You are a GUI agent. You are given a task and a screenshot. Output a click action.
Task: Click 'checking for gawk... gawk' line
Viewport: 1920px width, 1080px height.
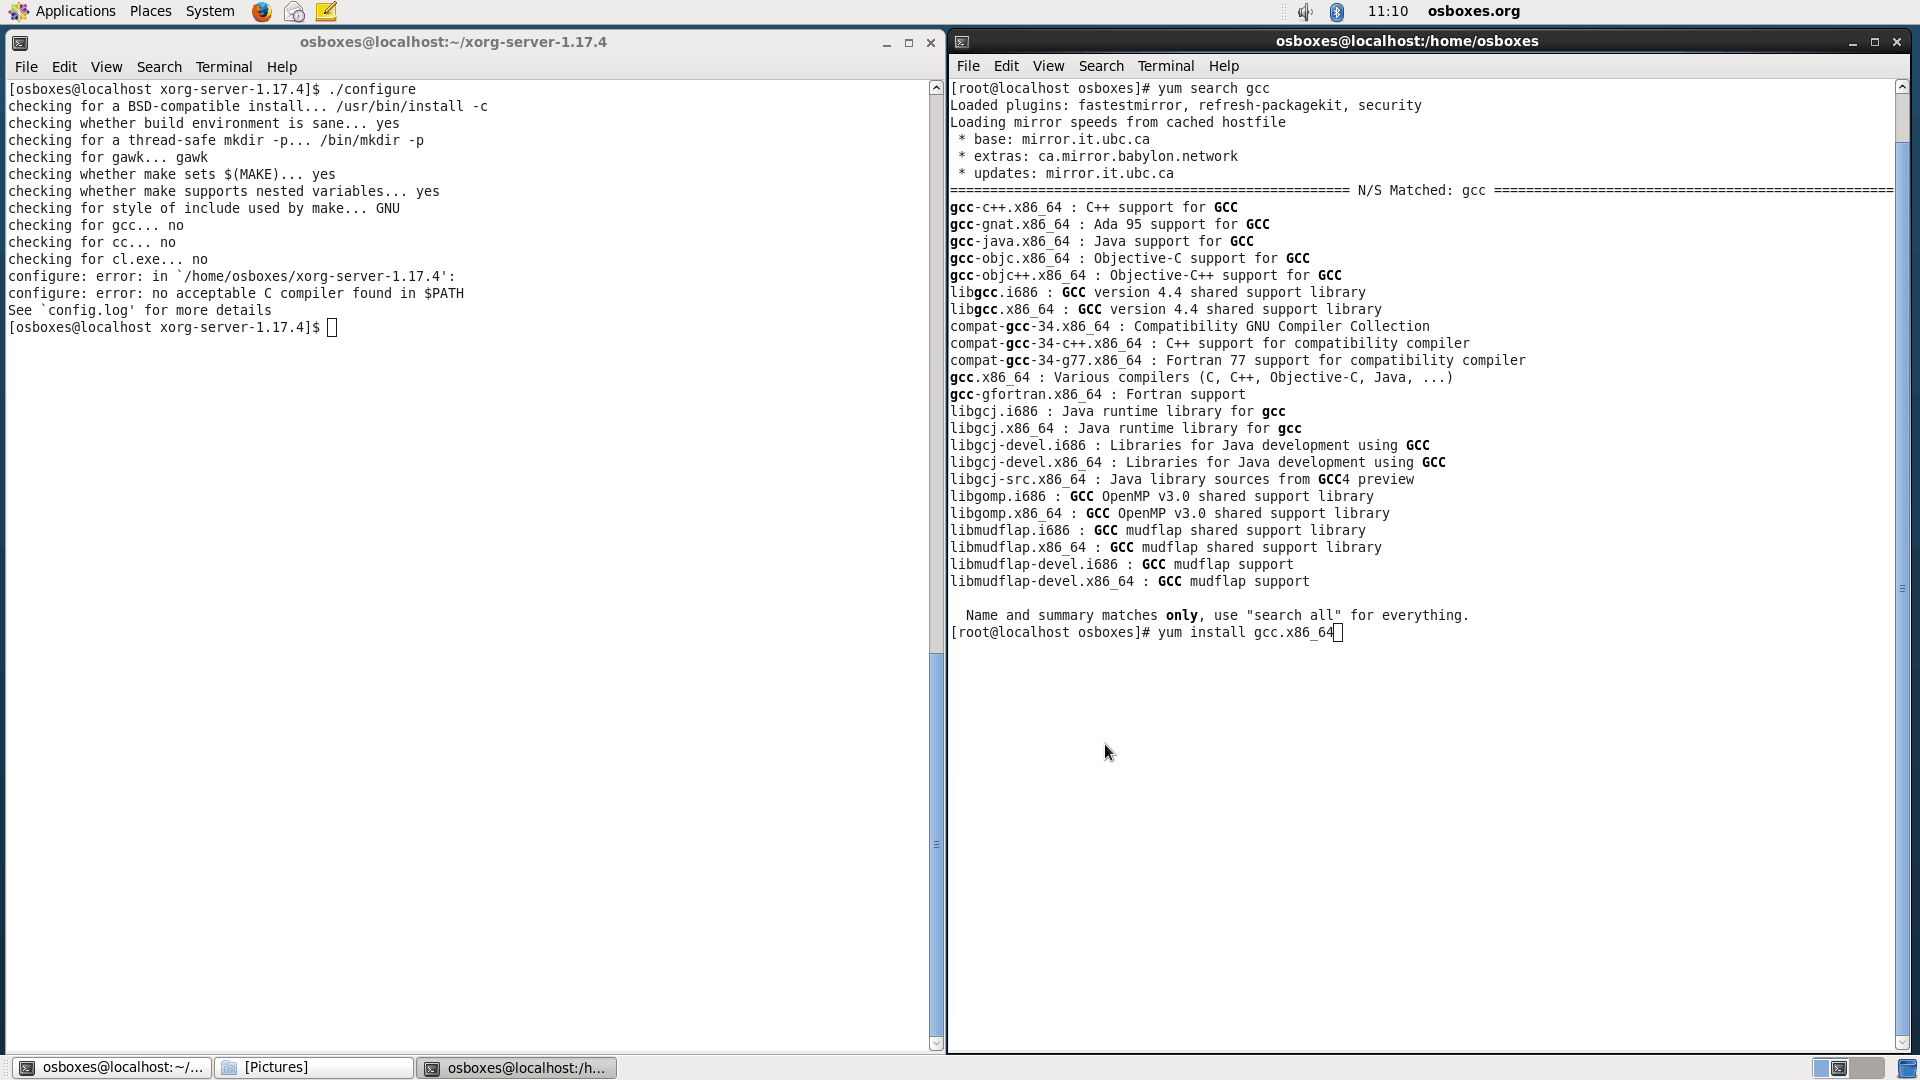tap(108, 158)
